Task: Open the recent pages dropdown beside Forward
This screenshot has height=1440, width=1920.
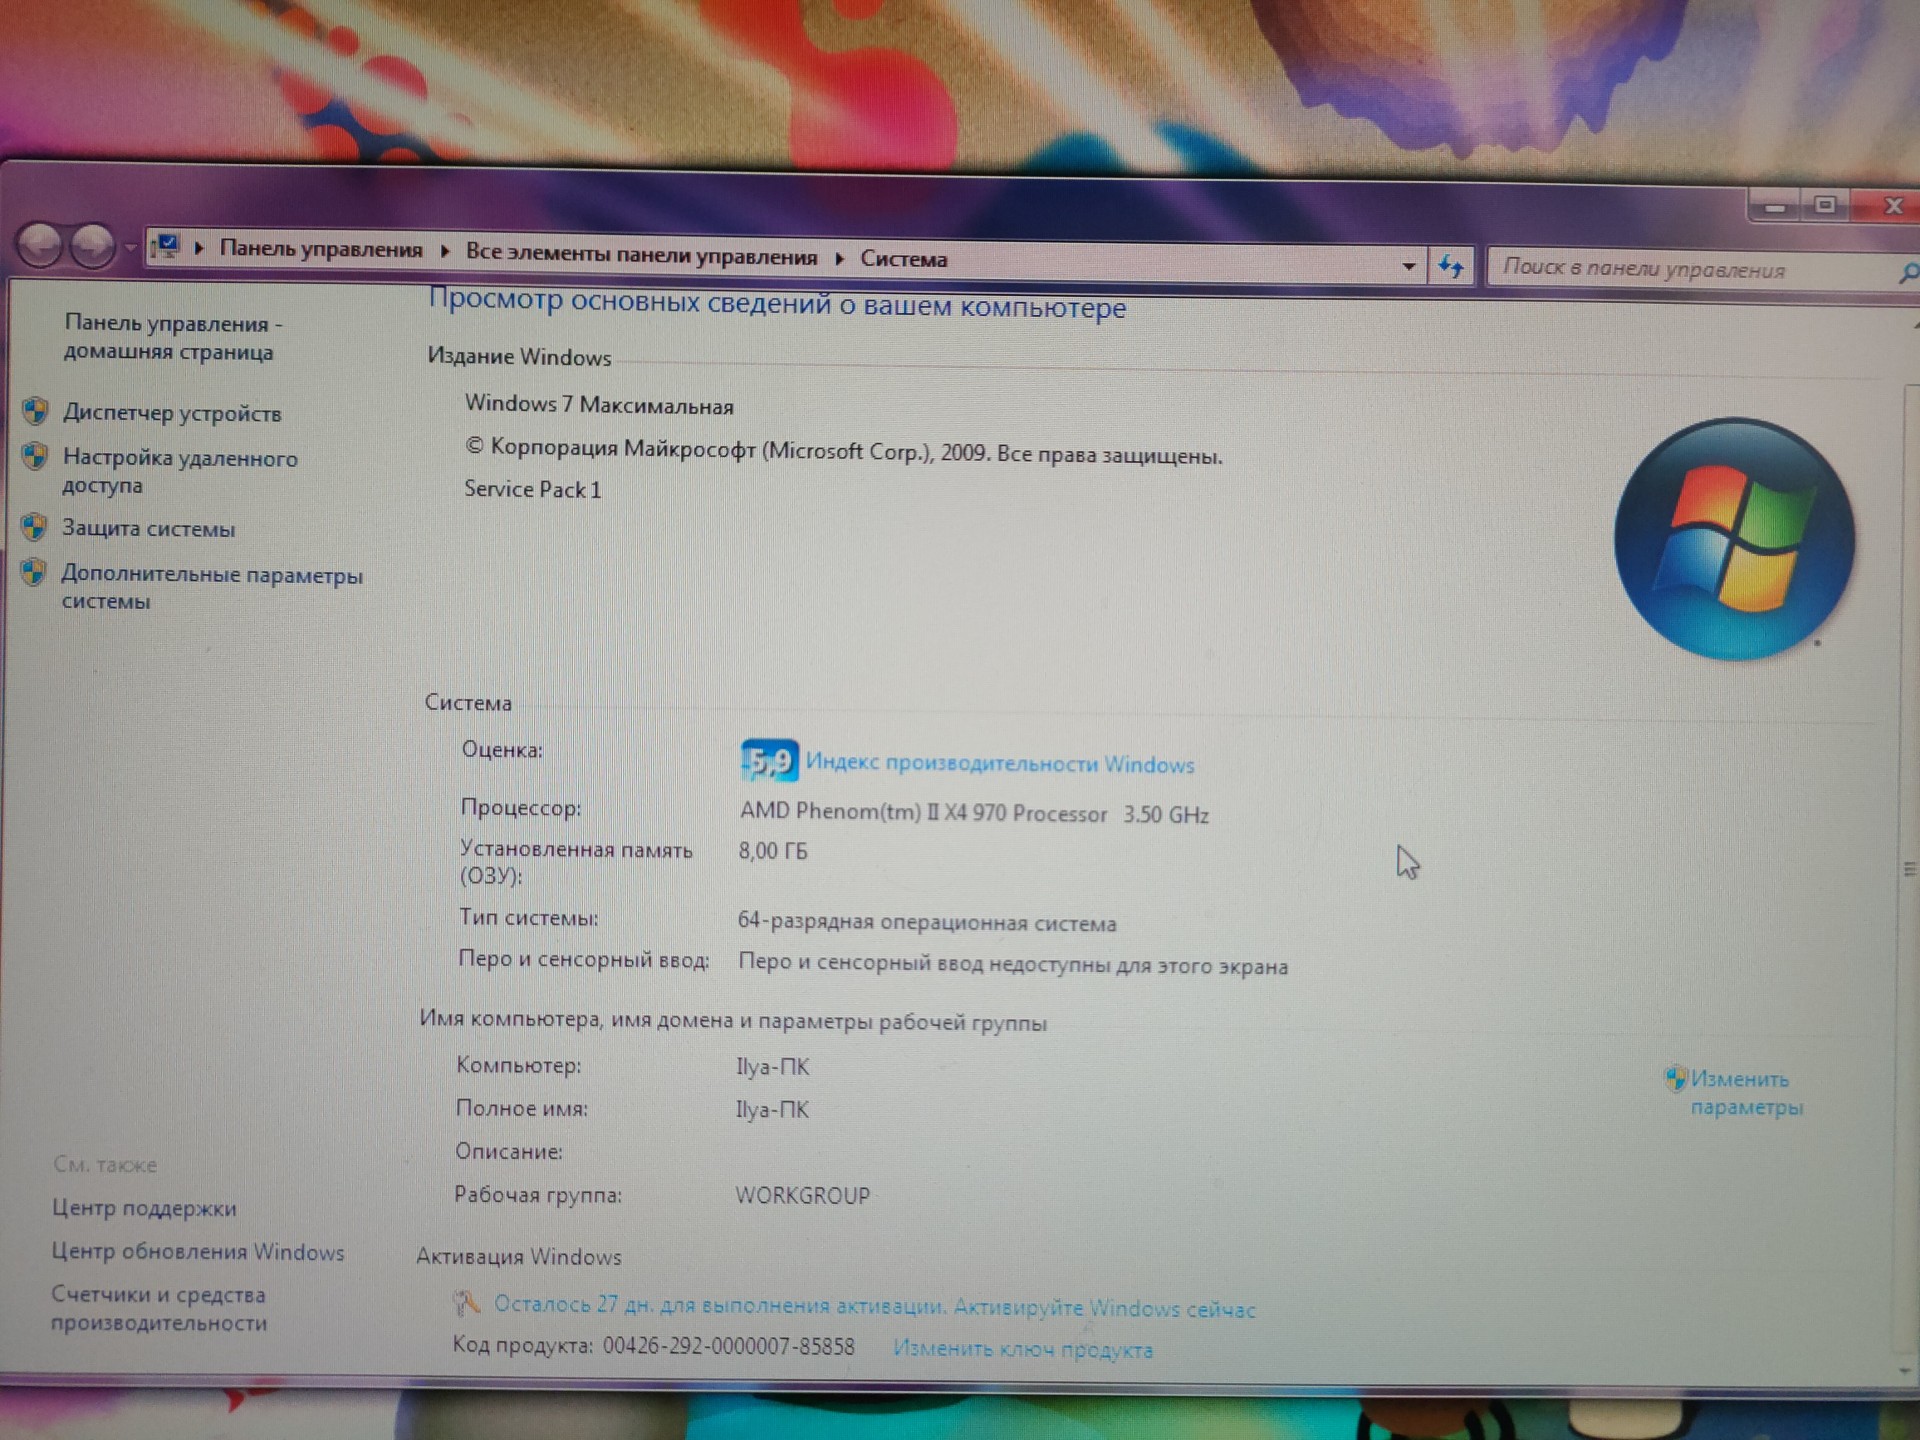Action: click(130, 247)
